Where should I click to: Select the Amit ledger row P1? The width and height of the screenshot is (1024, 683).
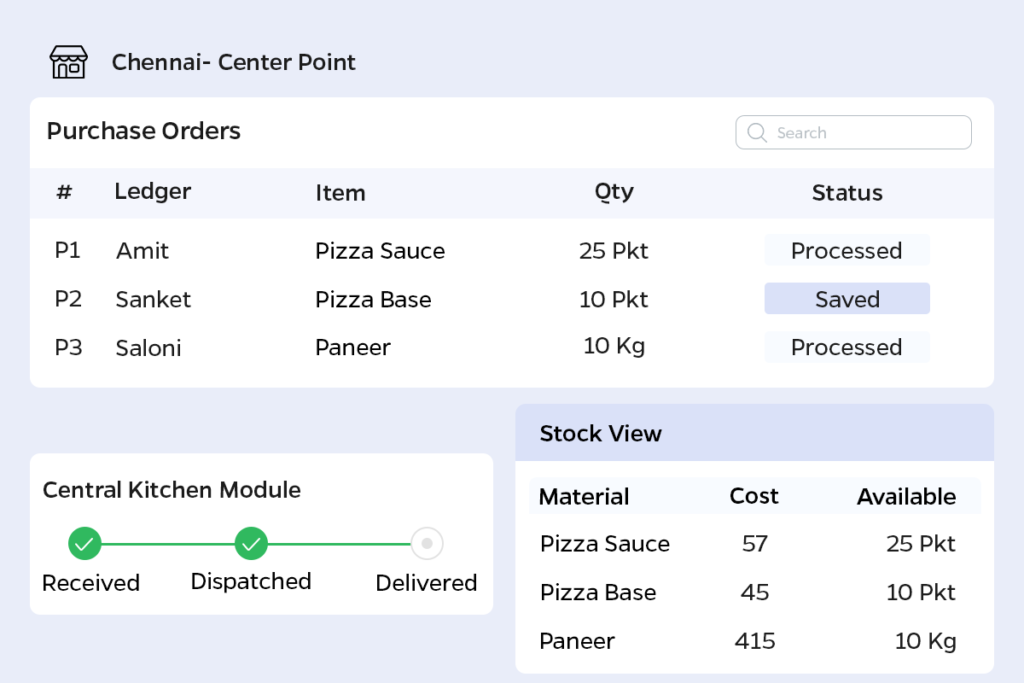click(142, 251)
